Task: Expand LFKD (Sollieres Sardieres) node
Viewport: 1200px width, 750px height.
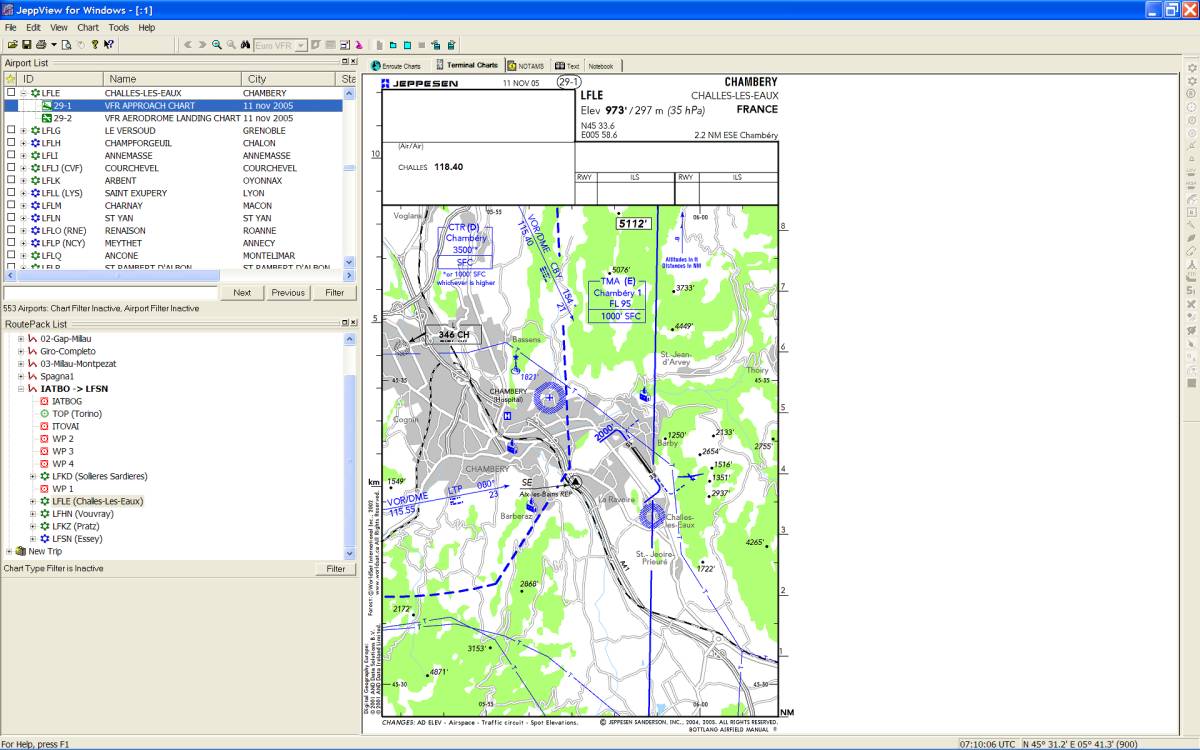Action: (x=33, y=476)
